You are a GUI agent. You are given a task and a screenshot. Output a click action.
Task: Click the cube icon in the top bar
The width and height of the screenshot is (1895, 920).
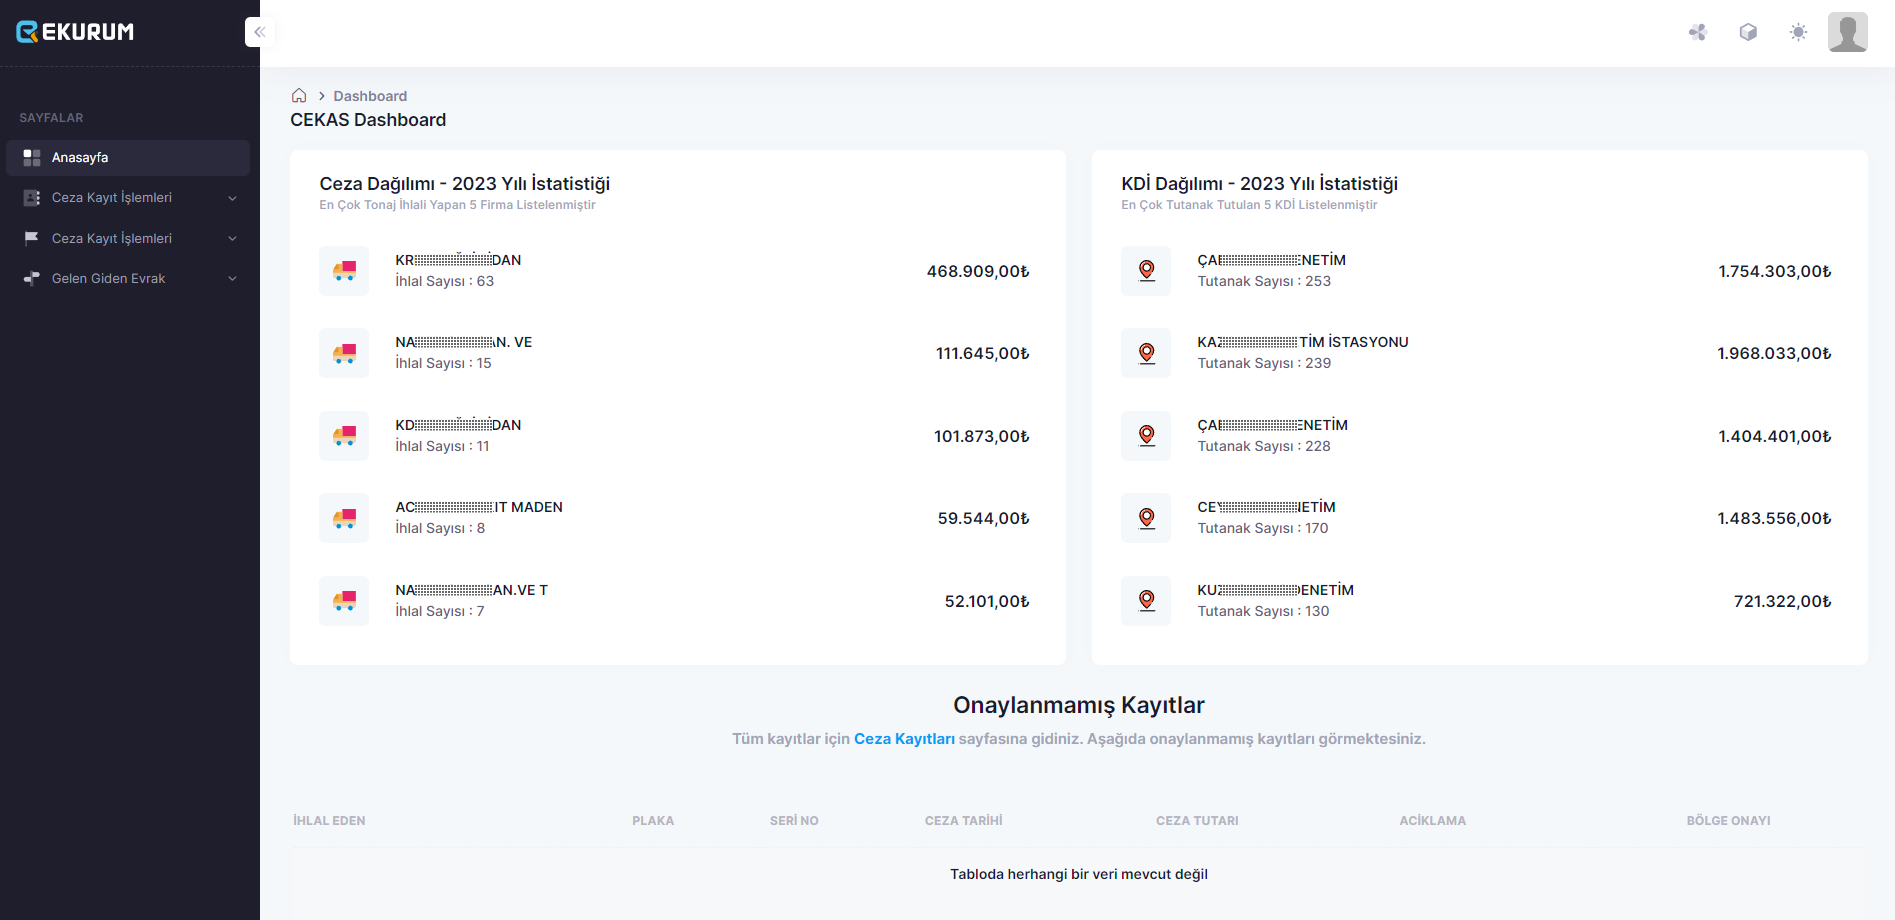coord(1748,32)
